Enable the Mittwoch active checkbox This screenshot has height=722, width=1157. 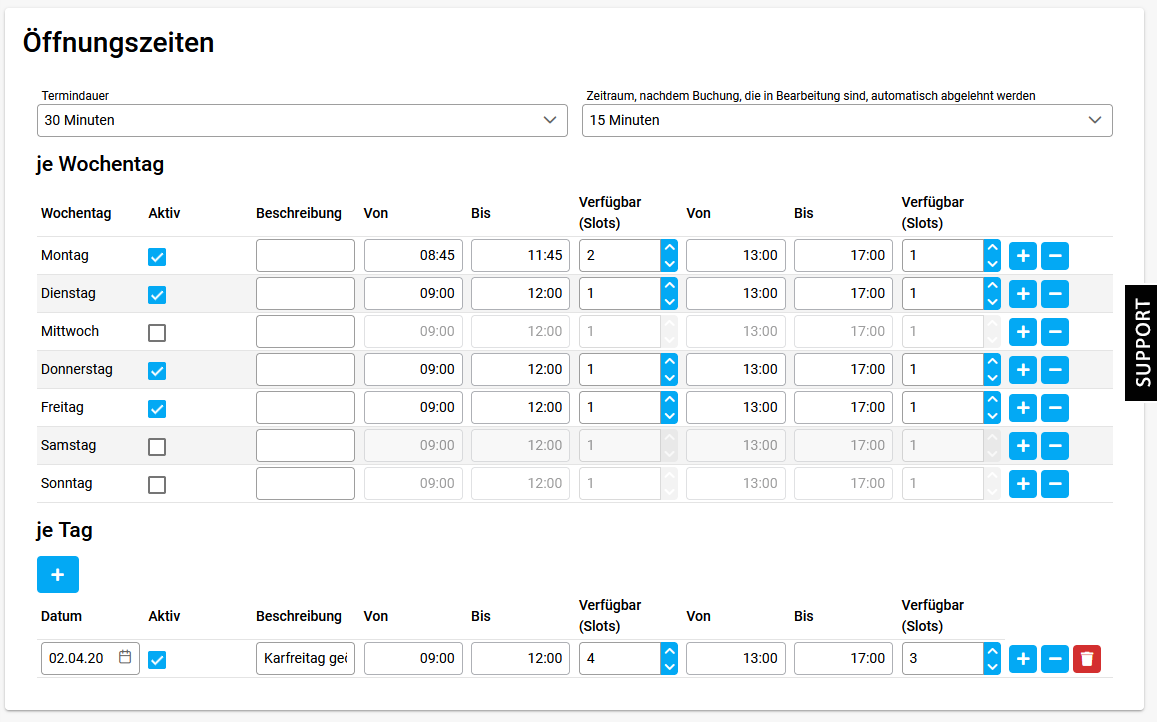tap(156, 333)
